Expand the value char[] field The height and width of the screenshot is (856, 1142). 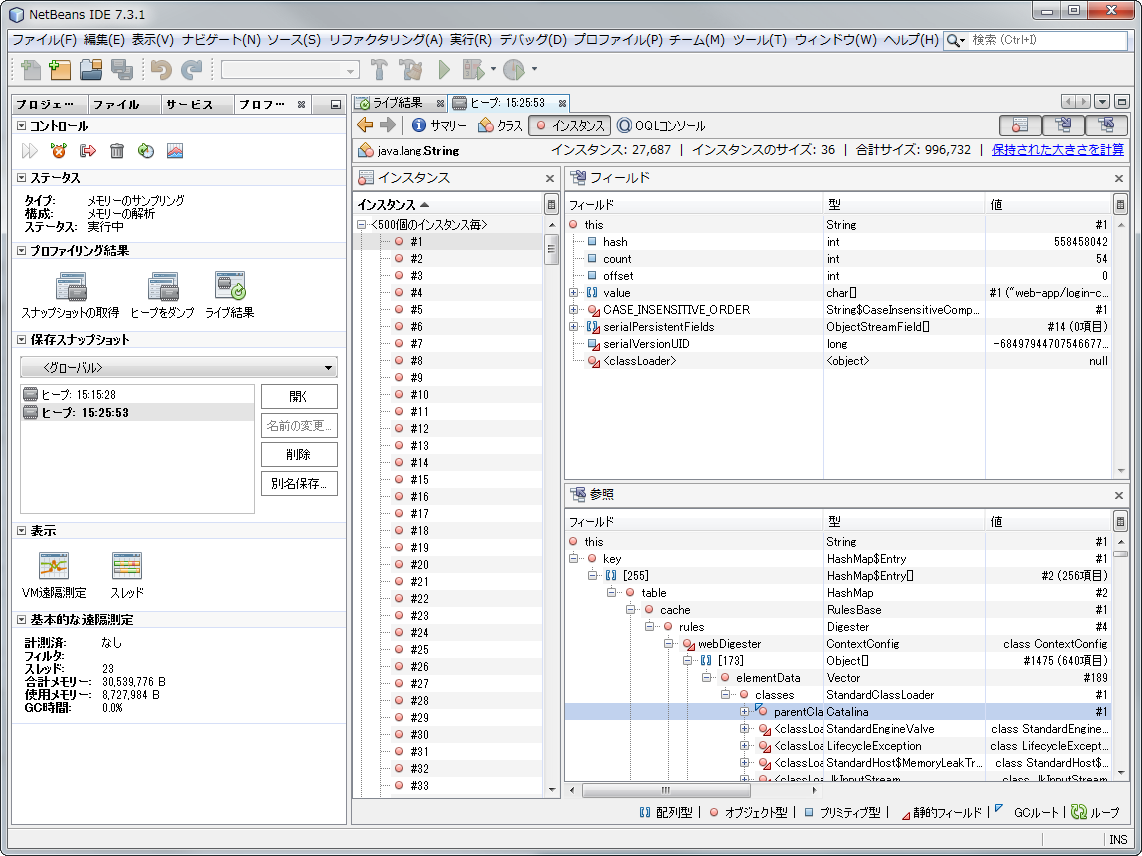(x=574, y=293)
